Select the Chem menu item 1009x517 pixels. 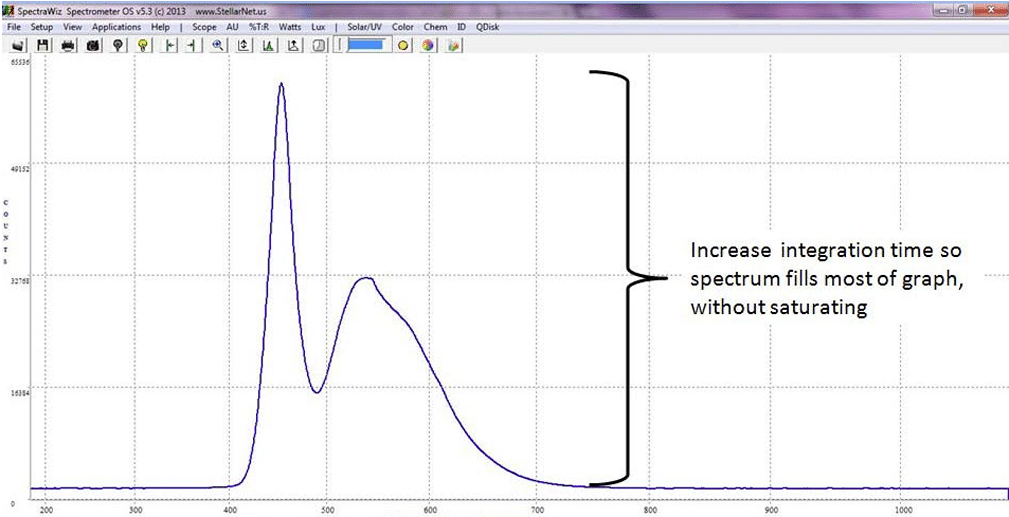pos(435,27)
